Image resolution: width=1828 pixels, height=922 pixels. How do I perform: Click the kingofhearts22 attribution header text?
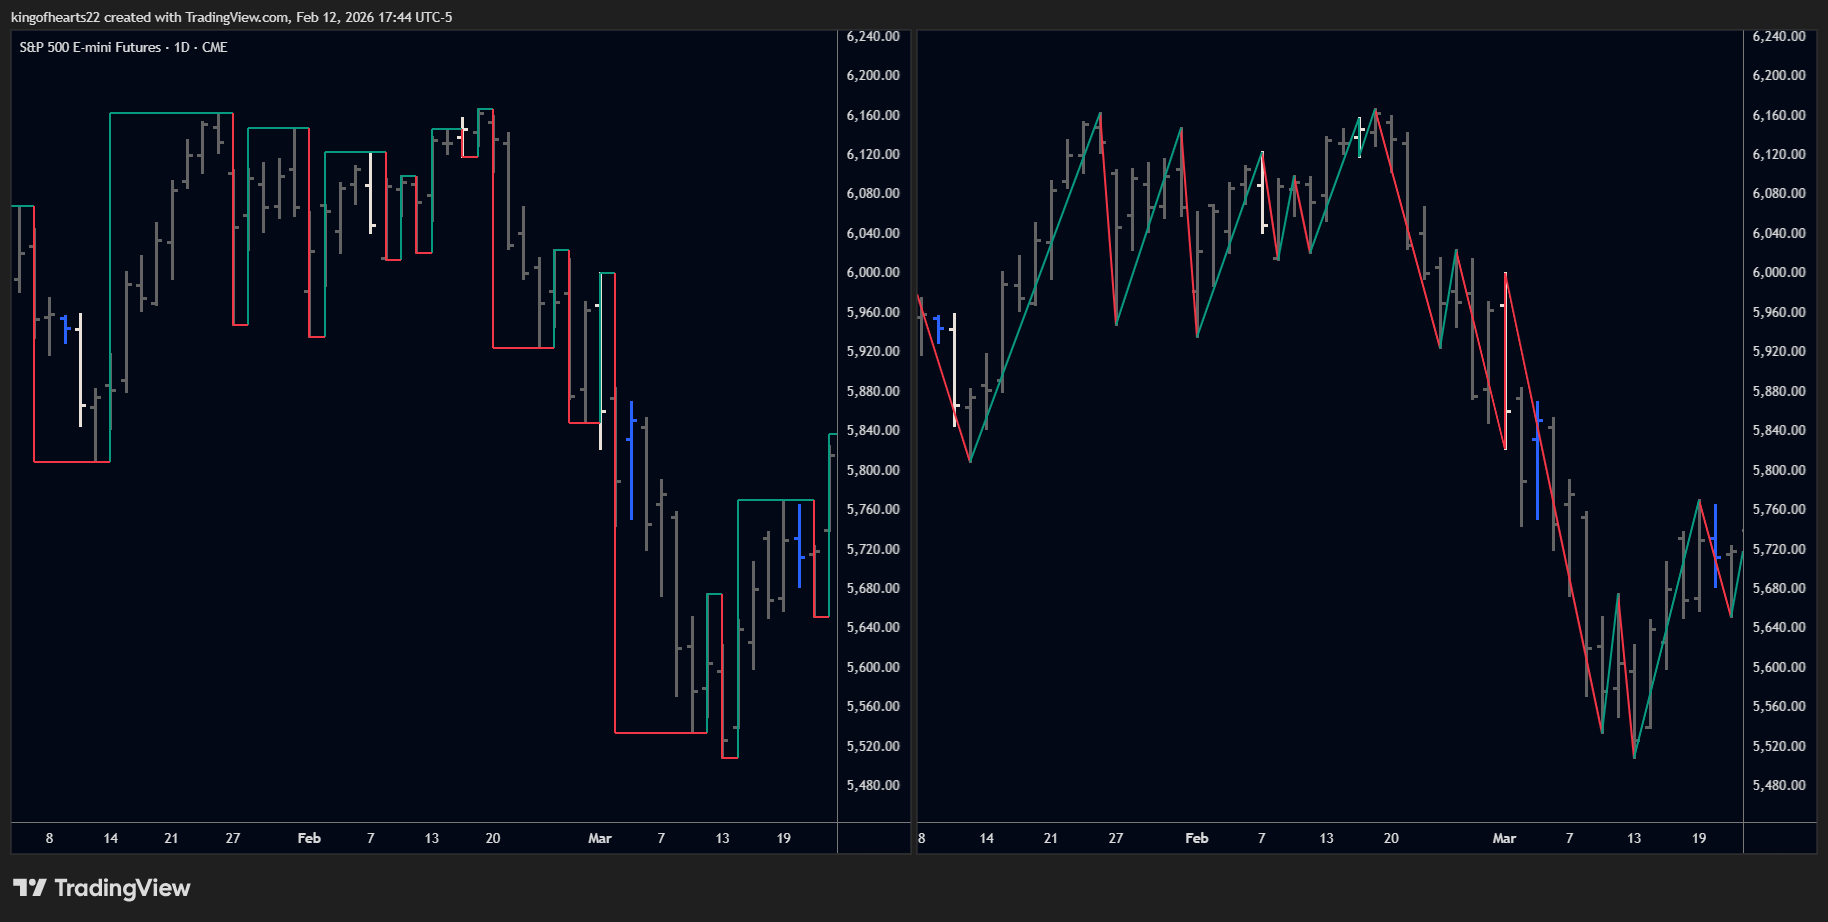(231, 17)
